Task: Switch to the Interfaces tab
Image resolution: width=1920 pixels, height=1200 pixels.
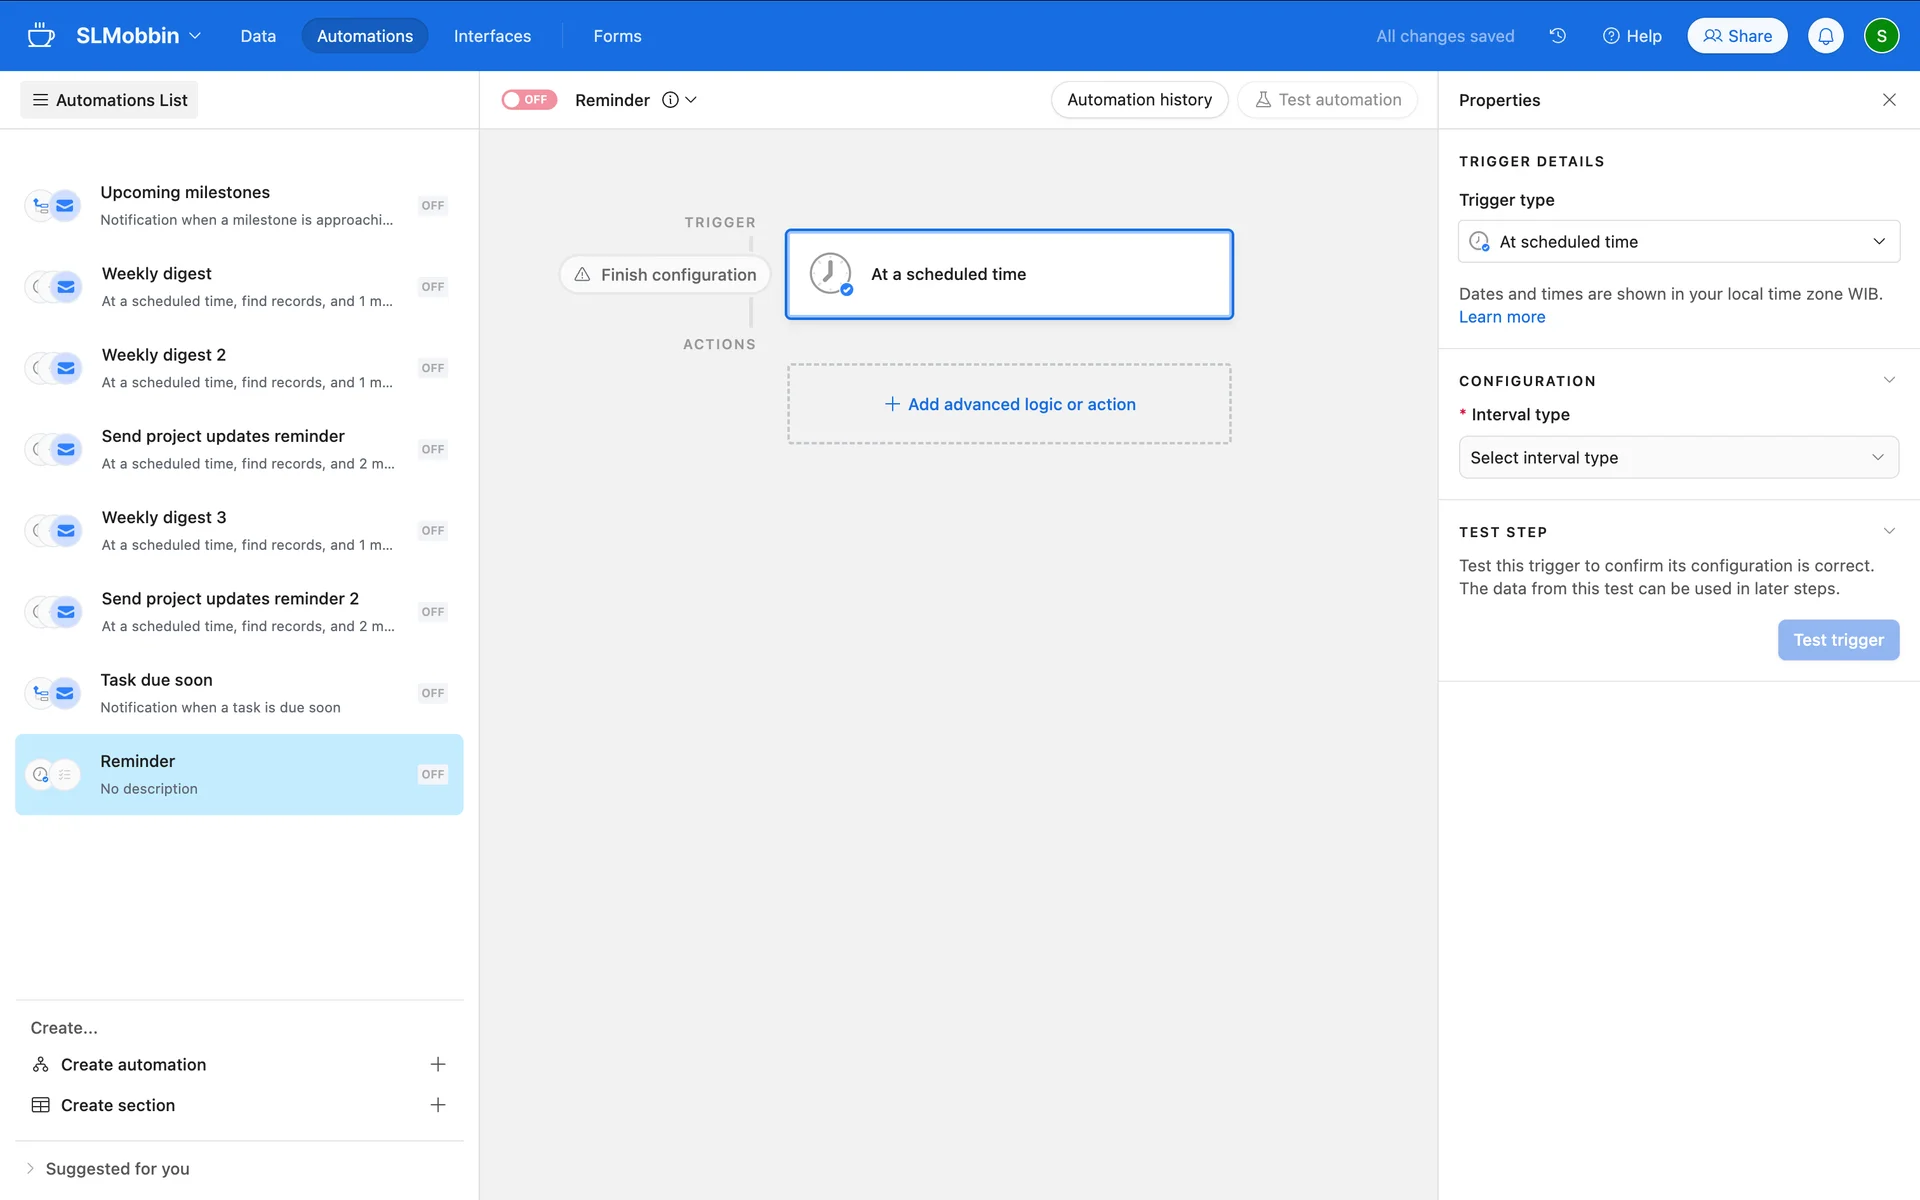Action: pyautogui.click(x=492, y=36)
